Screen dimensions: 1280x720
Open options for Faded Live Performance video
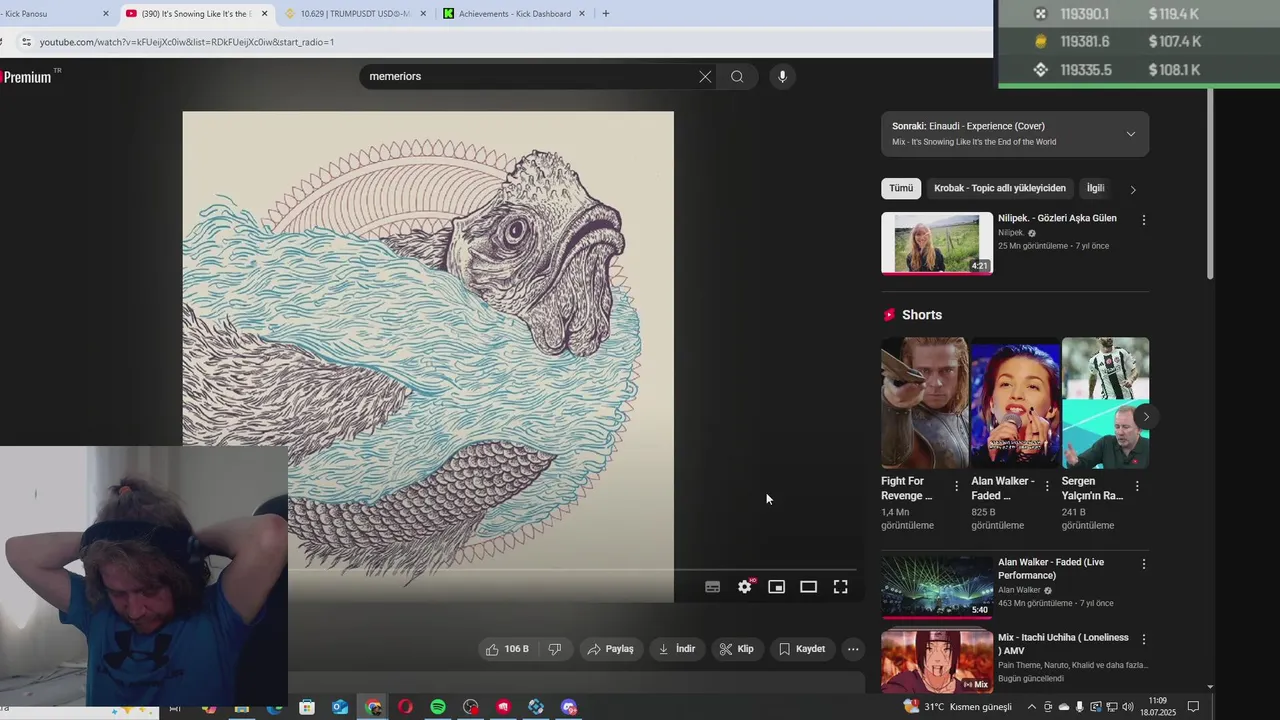1144,564
